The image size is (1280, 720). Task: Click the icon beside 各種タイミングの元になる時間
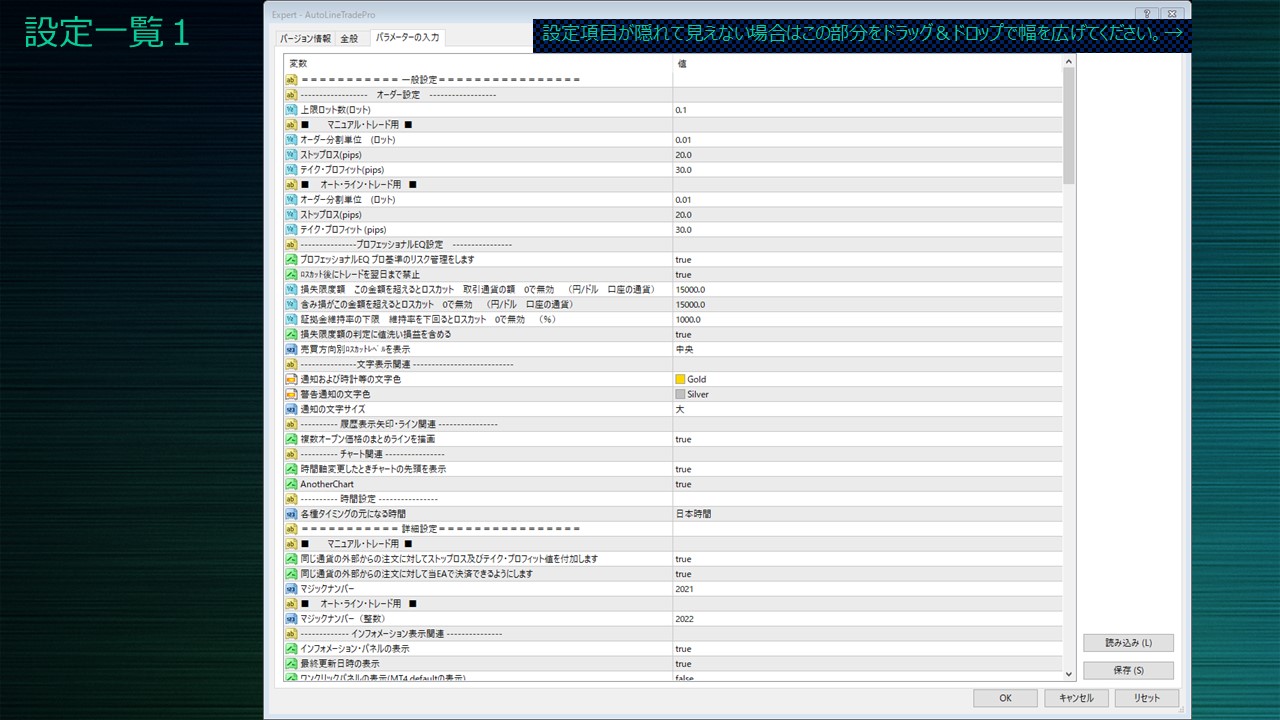(292, 514)
